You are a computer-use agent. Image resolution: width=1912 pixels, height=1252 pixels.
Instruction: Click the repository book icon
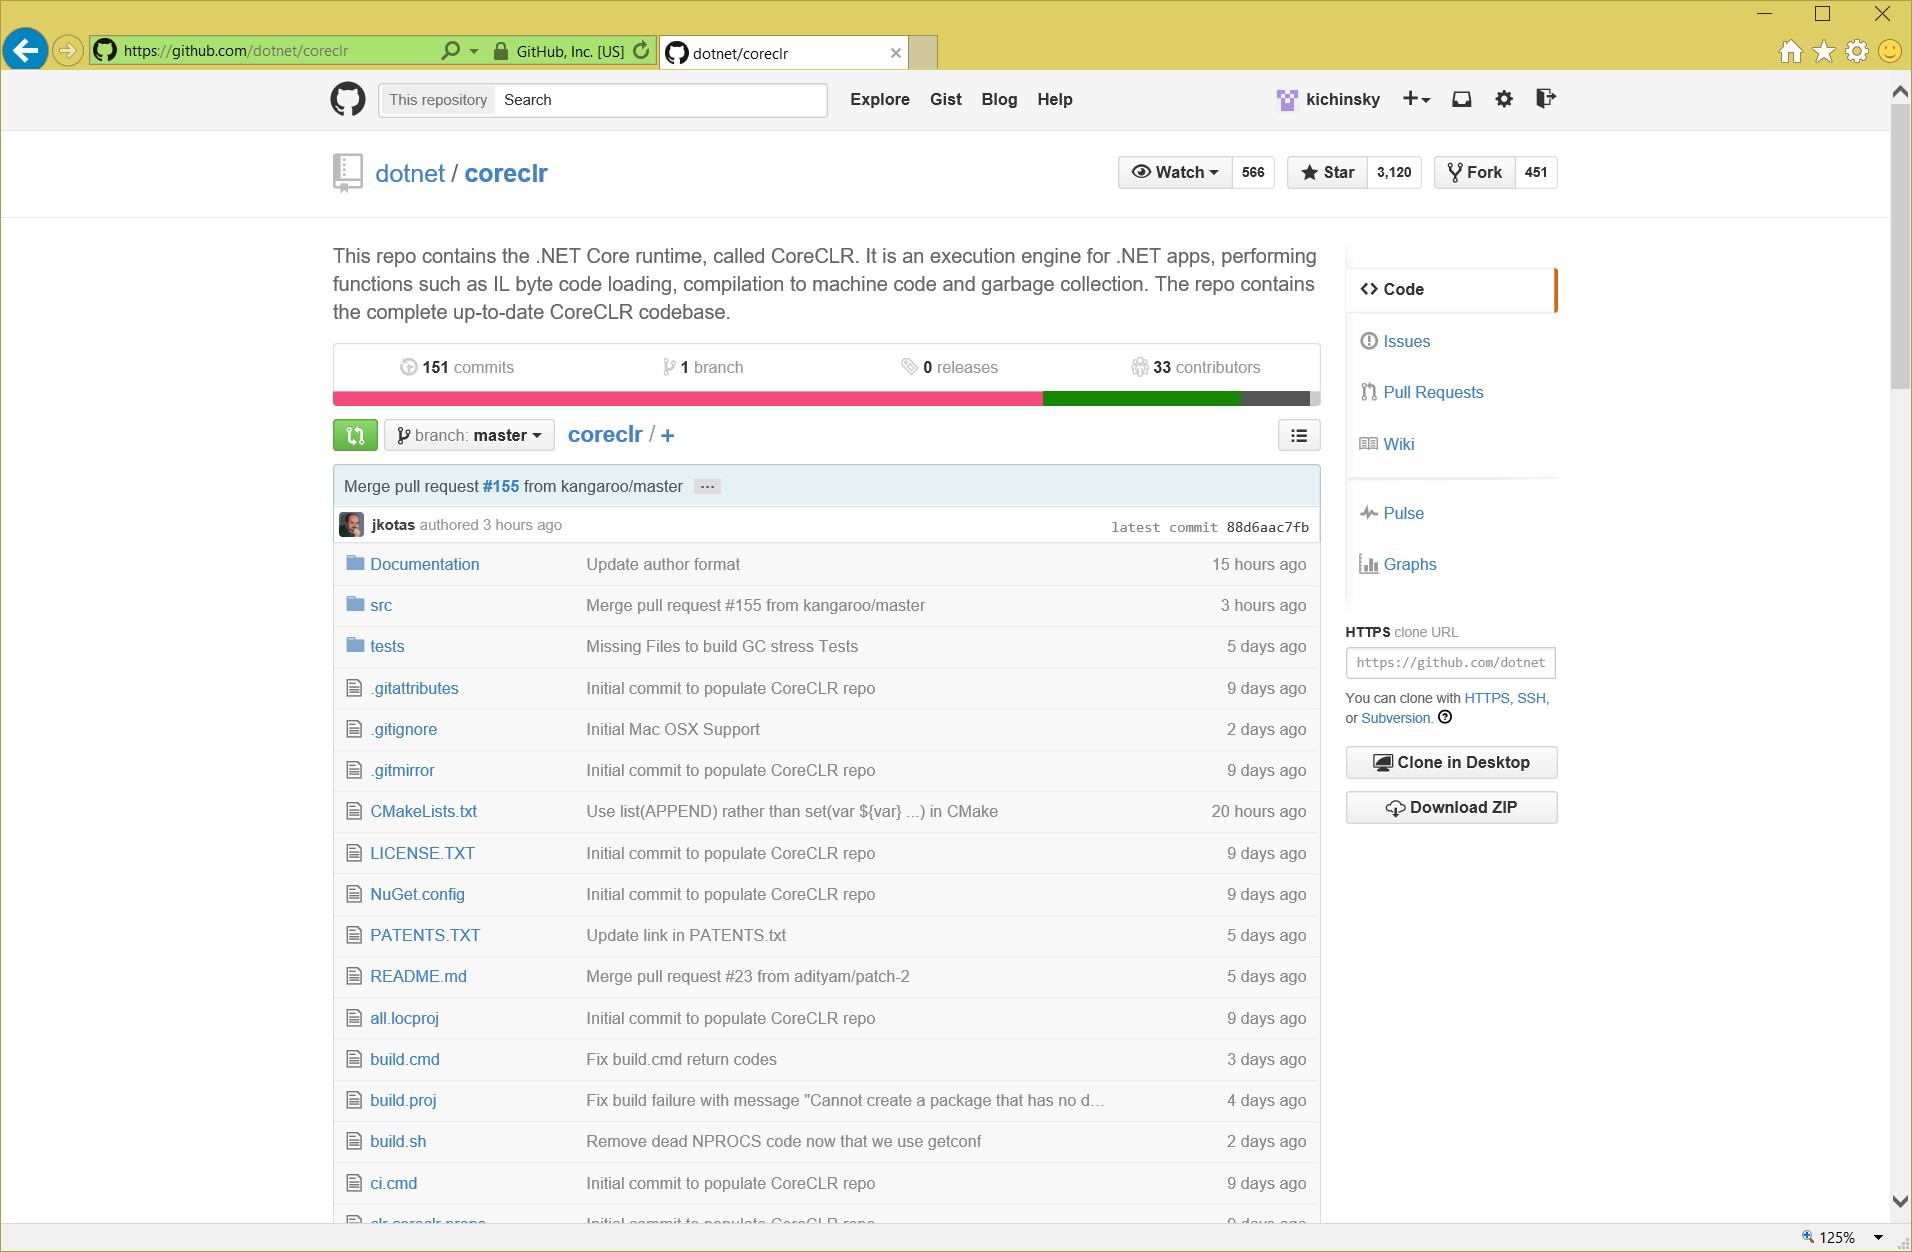[347, 173]
